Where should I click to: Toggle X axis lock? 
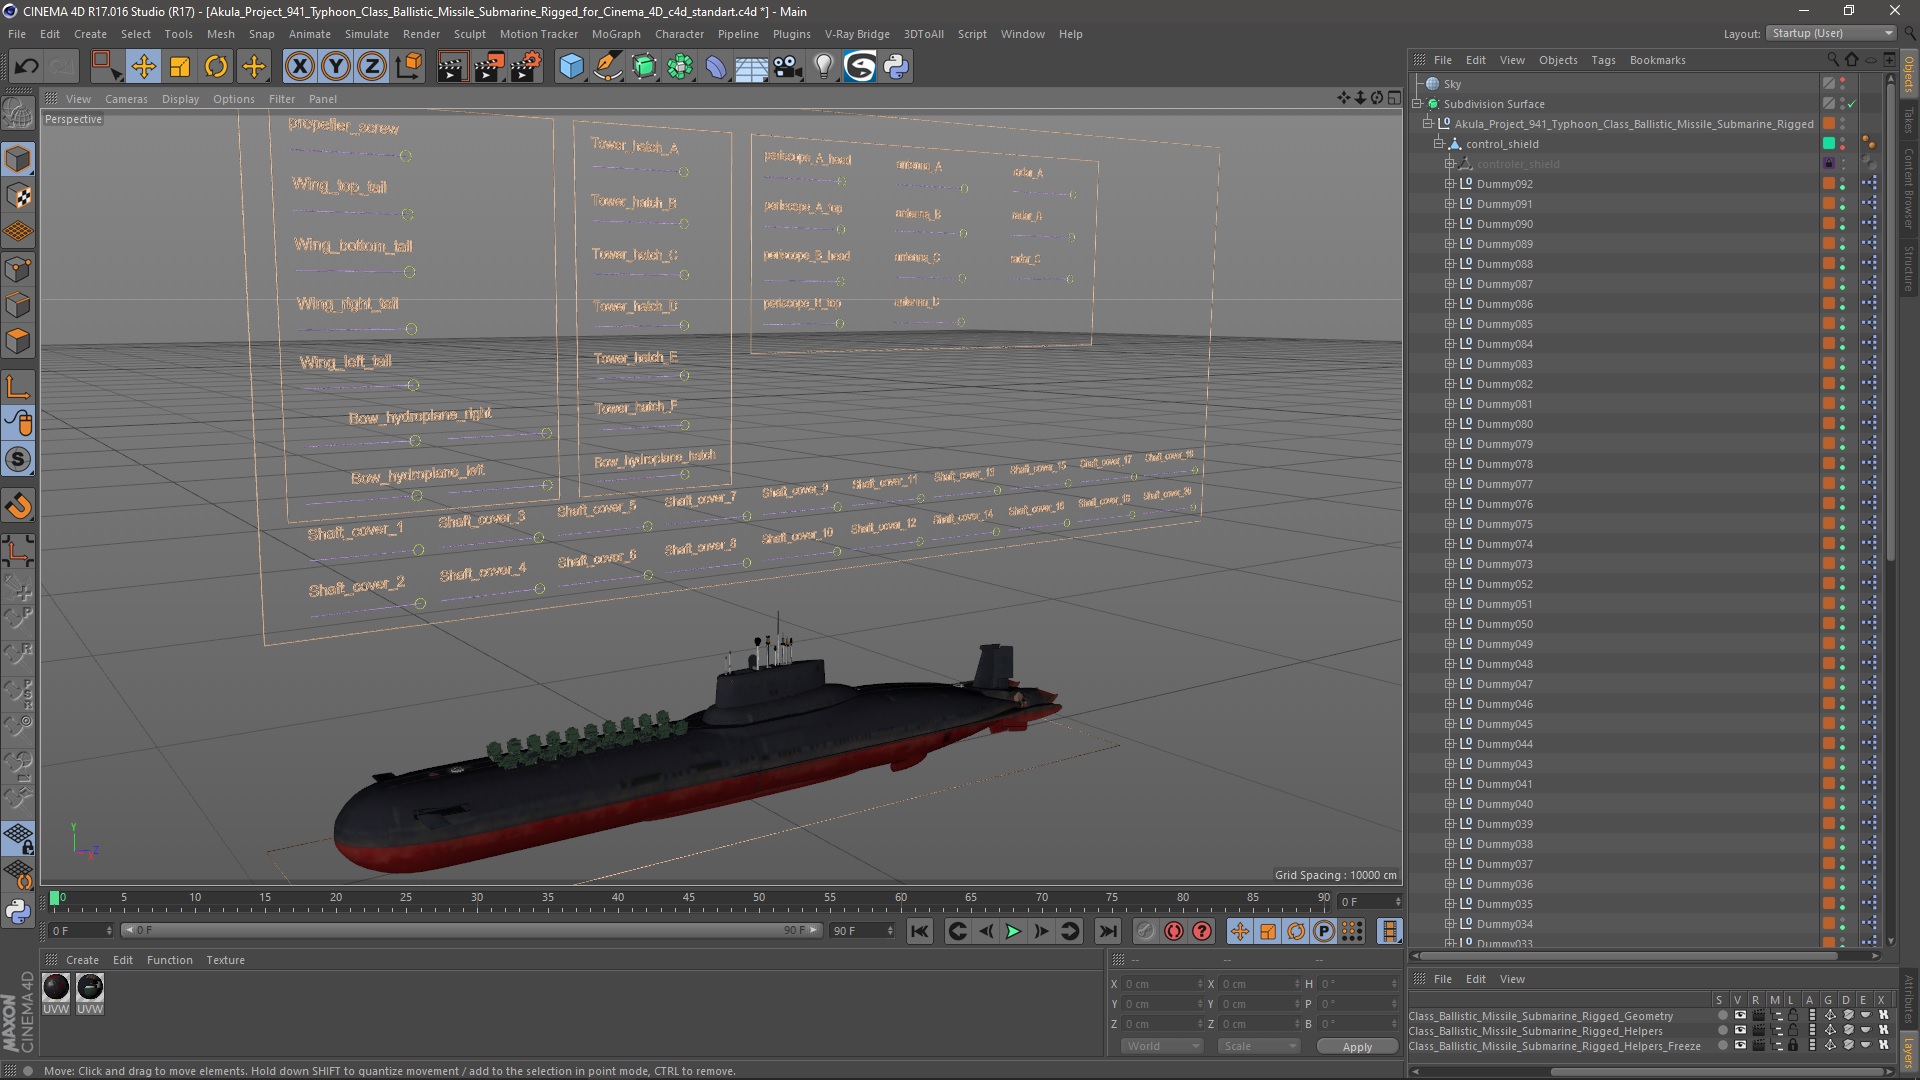pyautogui.click(x=299, y=67)
